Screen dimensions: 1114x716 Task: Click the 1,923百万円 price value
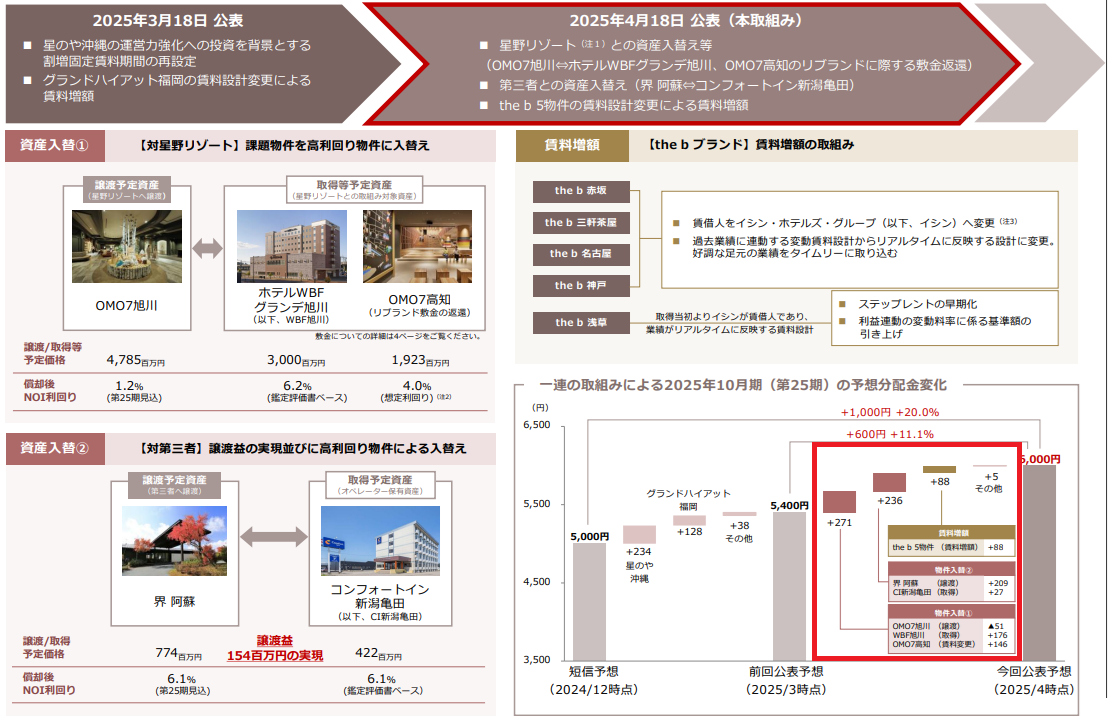click(420, 361)
